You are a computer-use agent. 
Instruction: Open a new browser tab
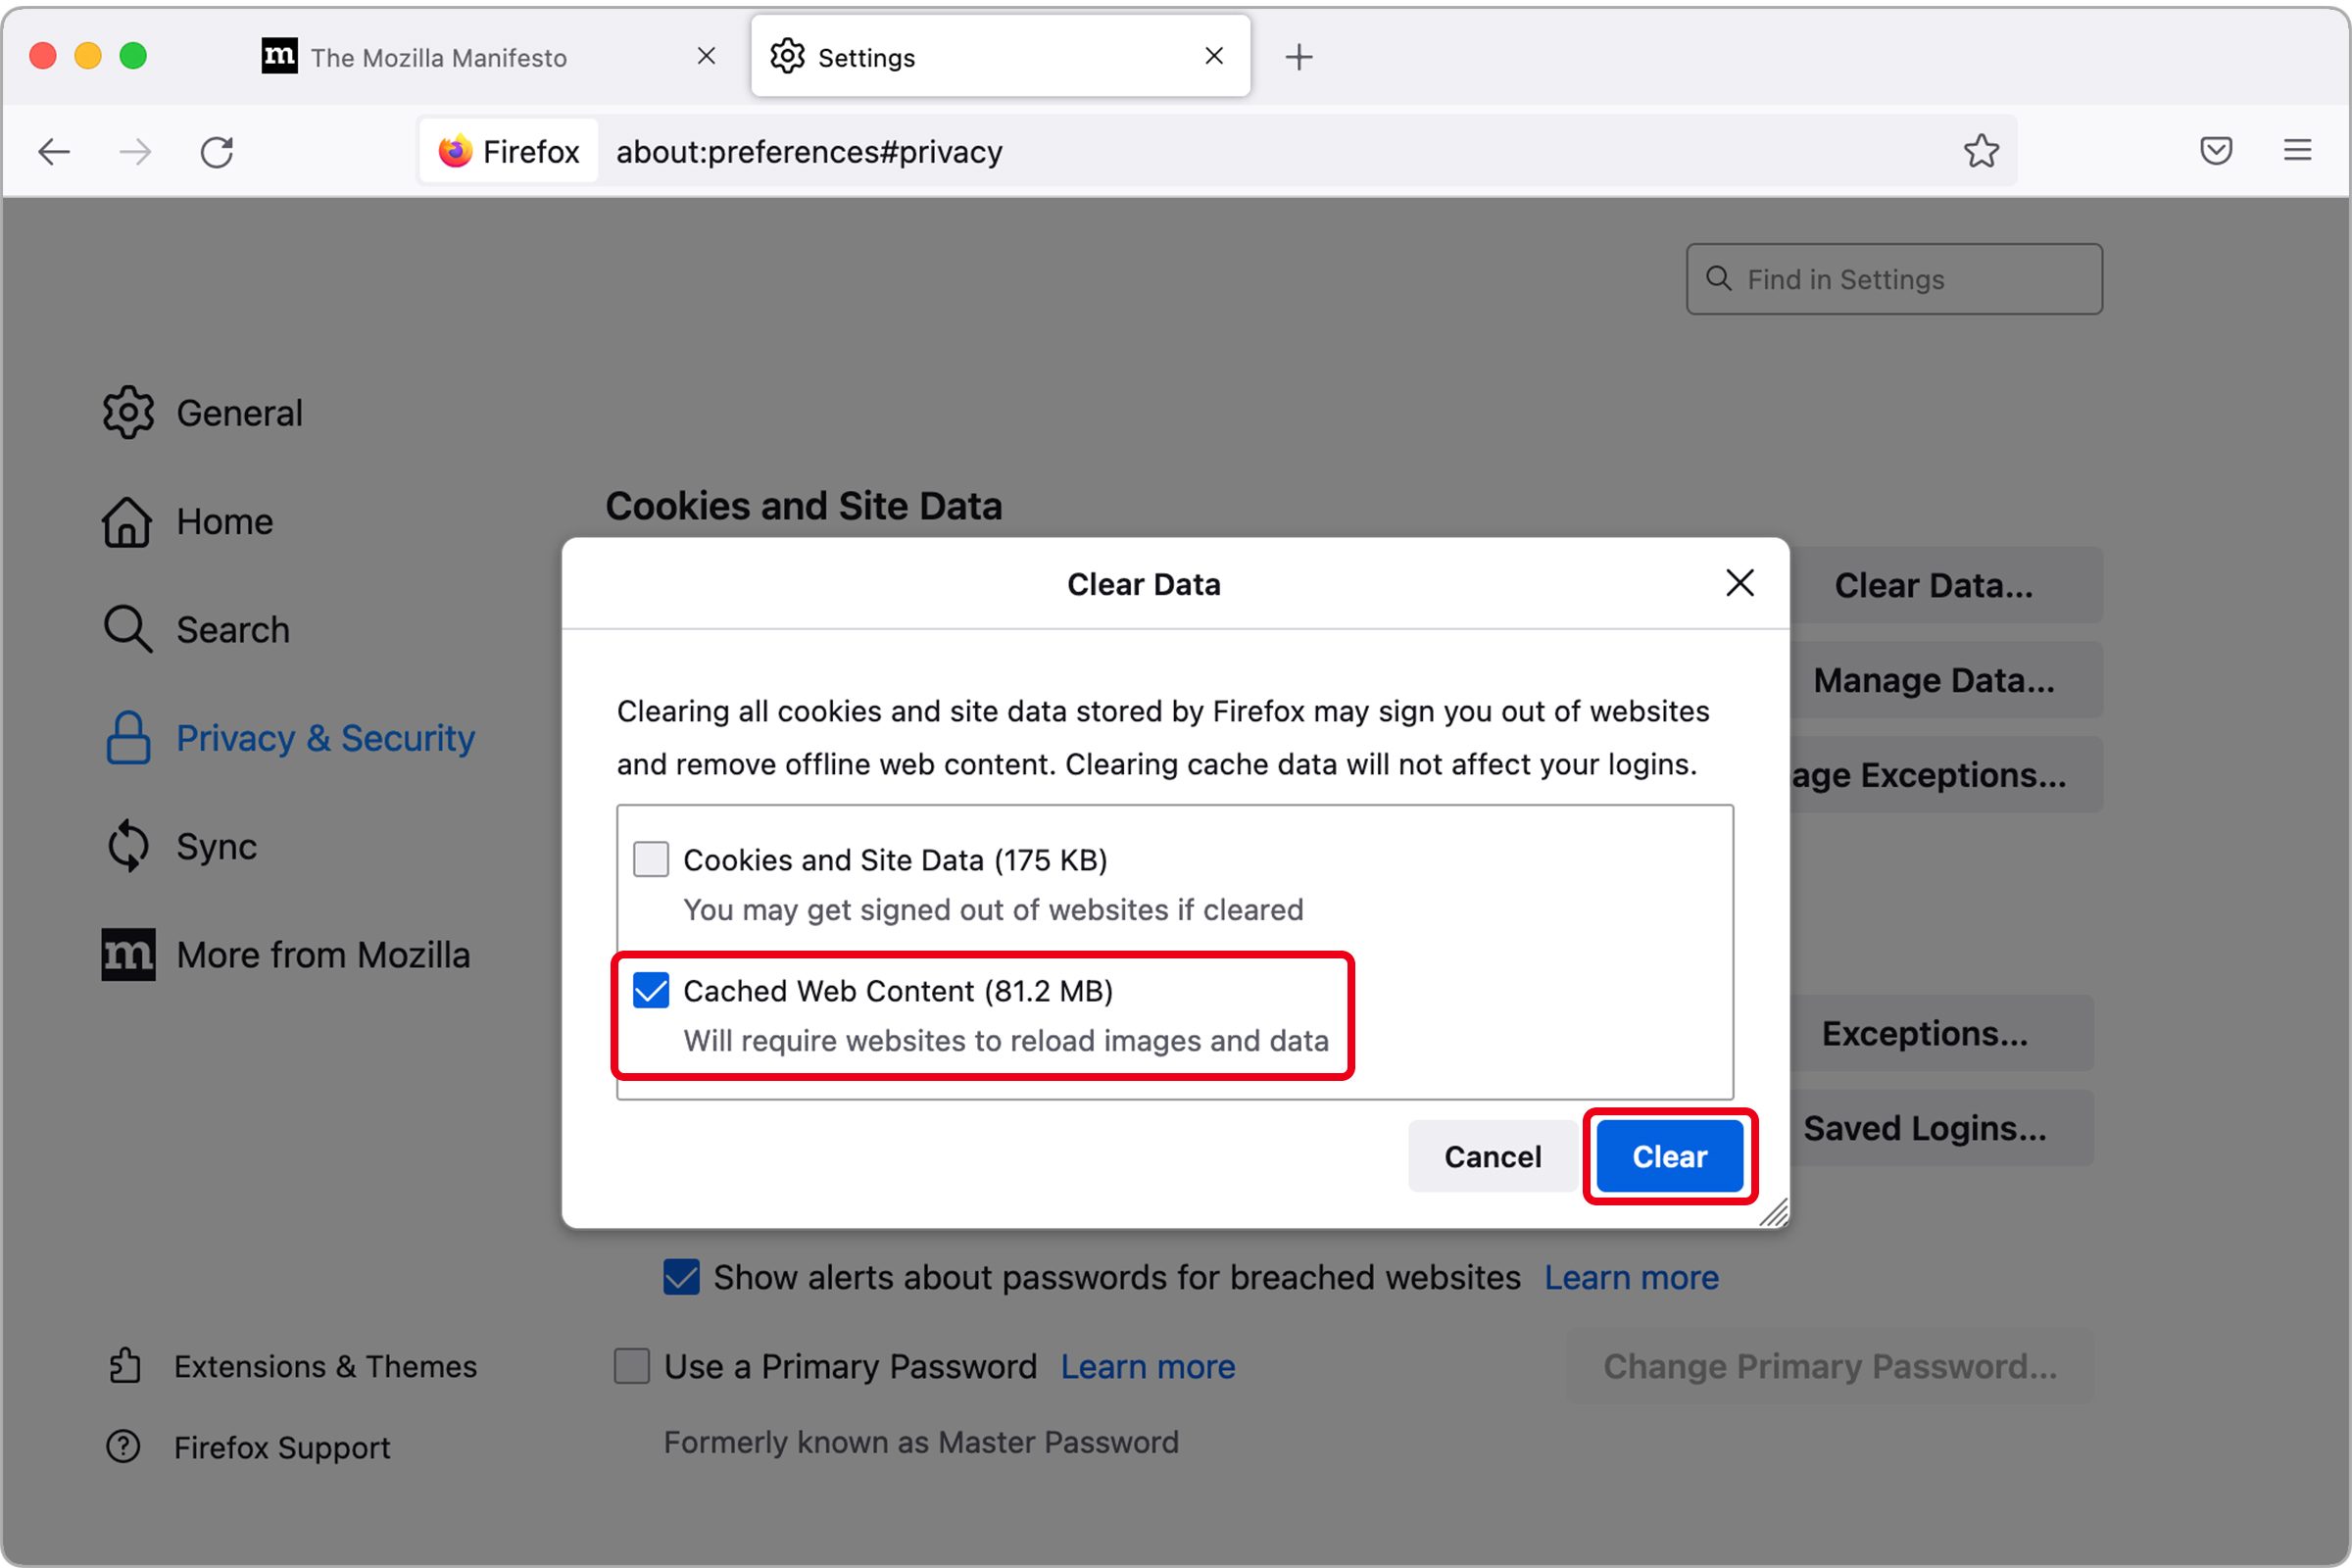click(1299, 57)
